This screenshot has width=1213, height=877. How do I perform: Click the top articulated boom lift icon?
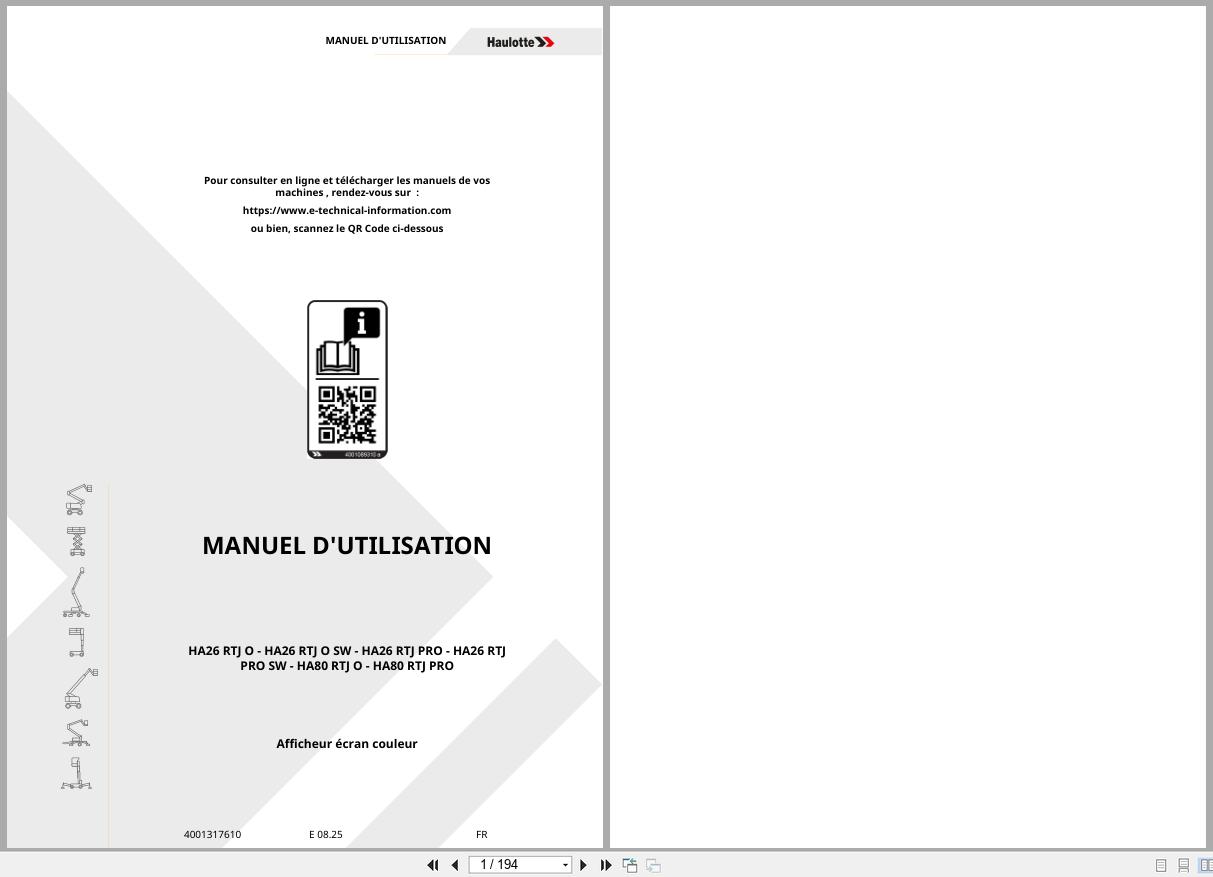[78, 500]
